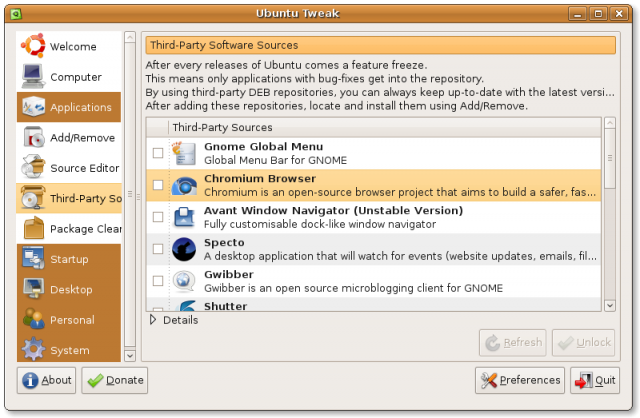The width and height of the screenshot is (640, 418).
Task: Click the Ubuntu Tweak title bar app icon
Action: point(16,14)
